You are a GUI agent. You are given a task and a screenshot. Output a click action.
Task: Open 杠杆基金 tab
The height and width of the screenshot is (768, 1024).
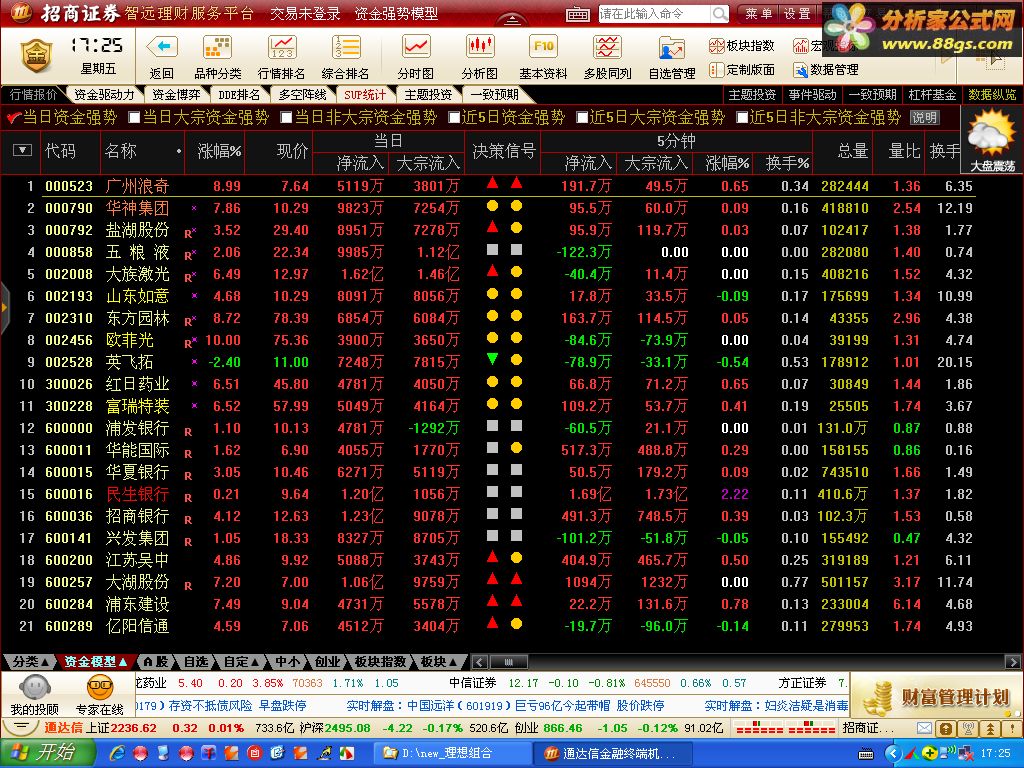pos(932,95)
